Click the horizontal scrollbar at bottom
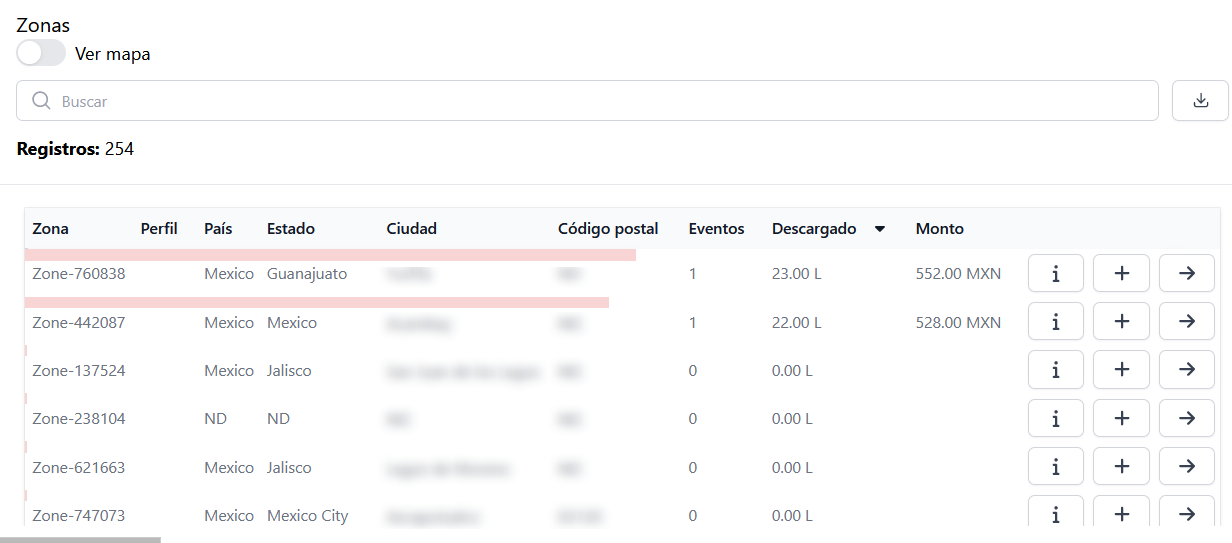The height and width of the screenshot is (543, 1232). coord(80,539)
